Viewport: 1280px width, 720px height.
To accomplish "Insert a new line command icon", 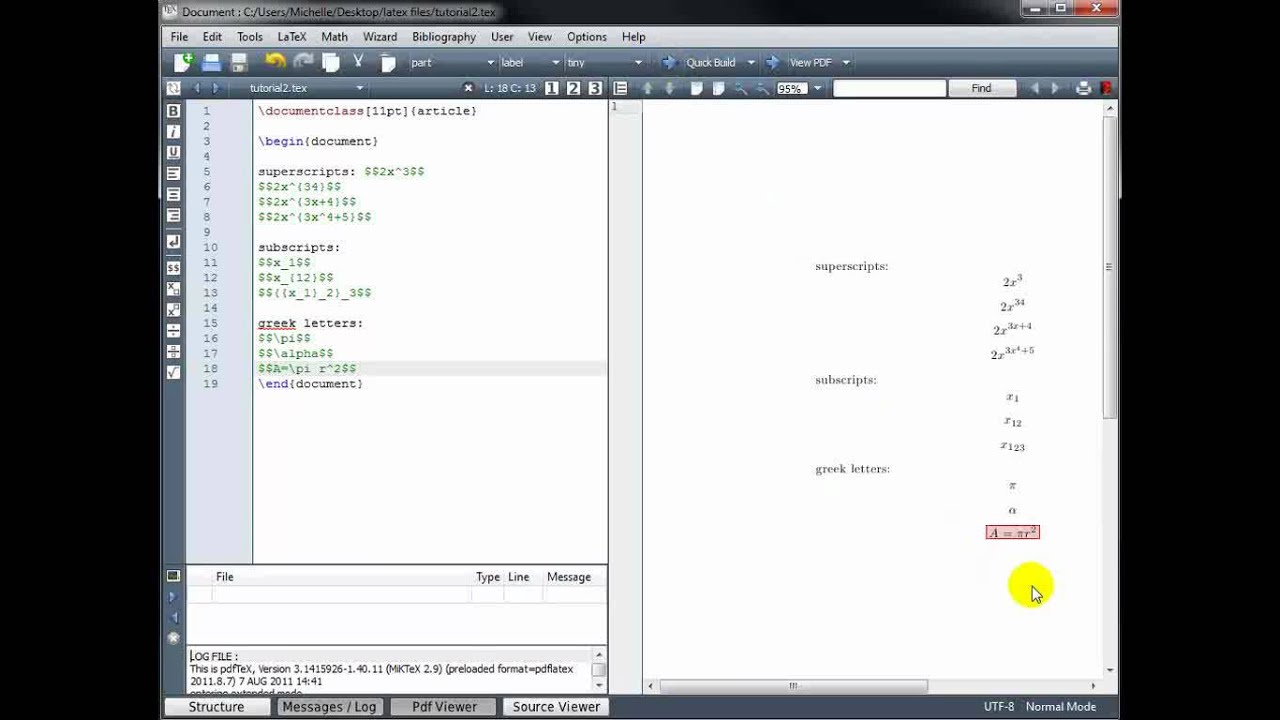I will click(x=173, y=242).
